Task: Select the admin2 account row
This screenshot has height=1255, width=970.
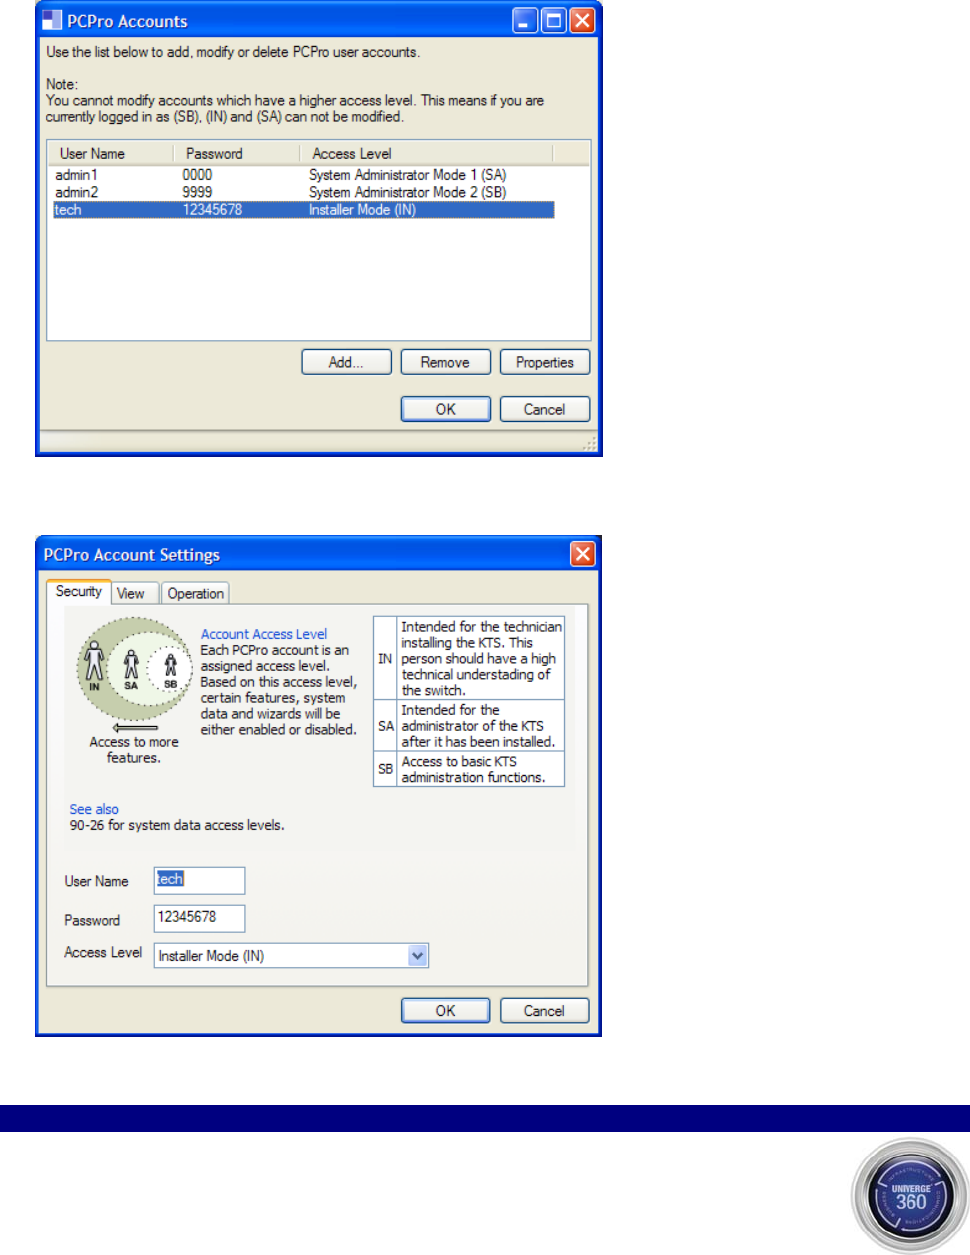Action: pyautogui.click(x=304, y=192)
